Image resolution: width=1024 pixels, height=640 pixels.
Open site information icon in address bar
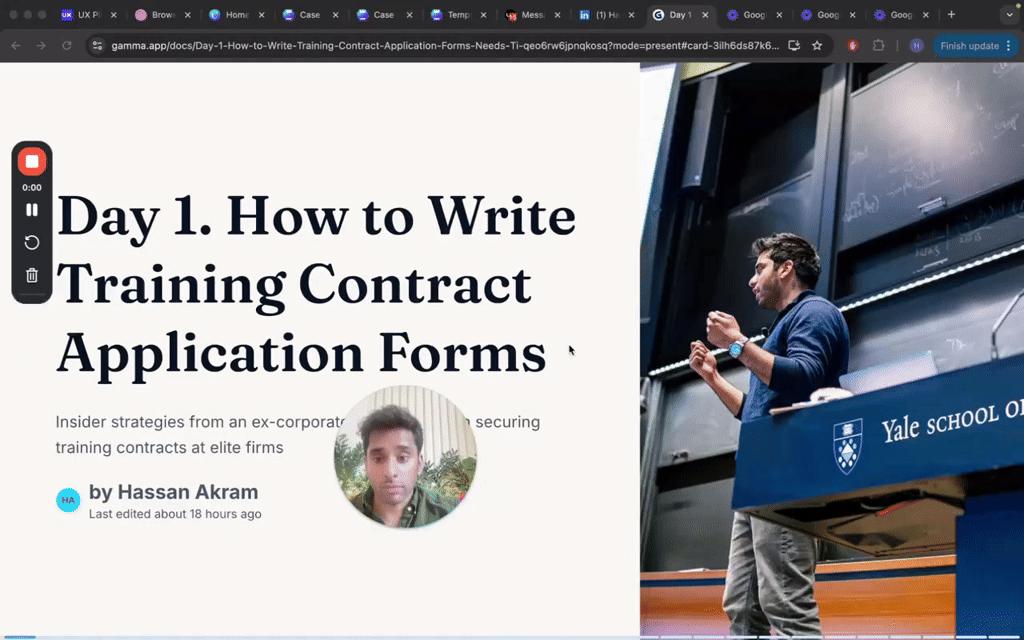[x=97, y=46]
